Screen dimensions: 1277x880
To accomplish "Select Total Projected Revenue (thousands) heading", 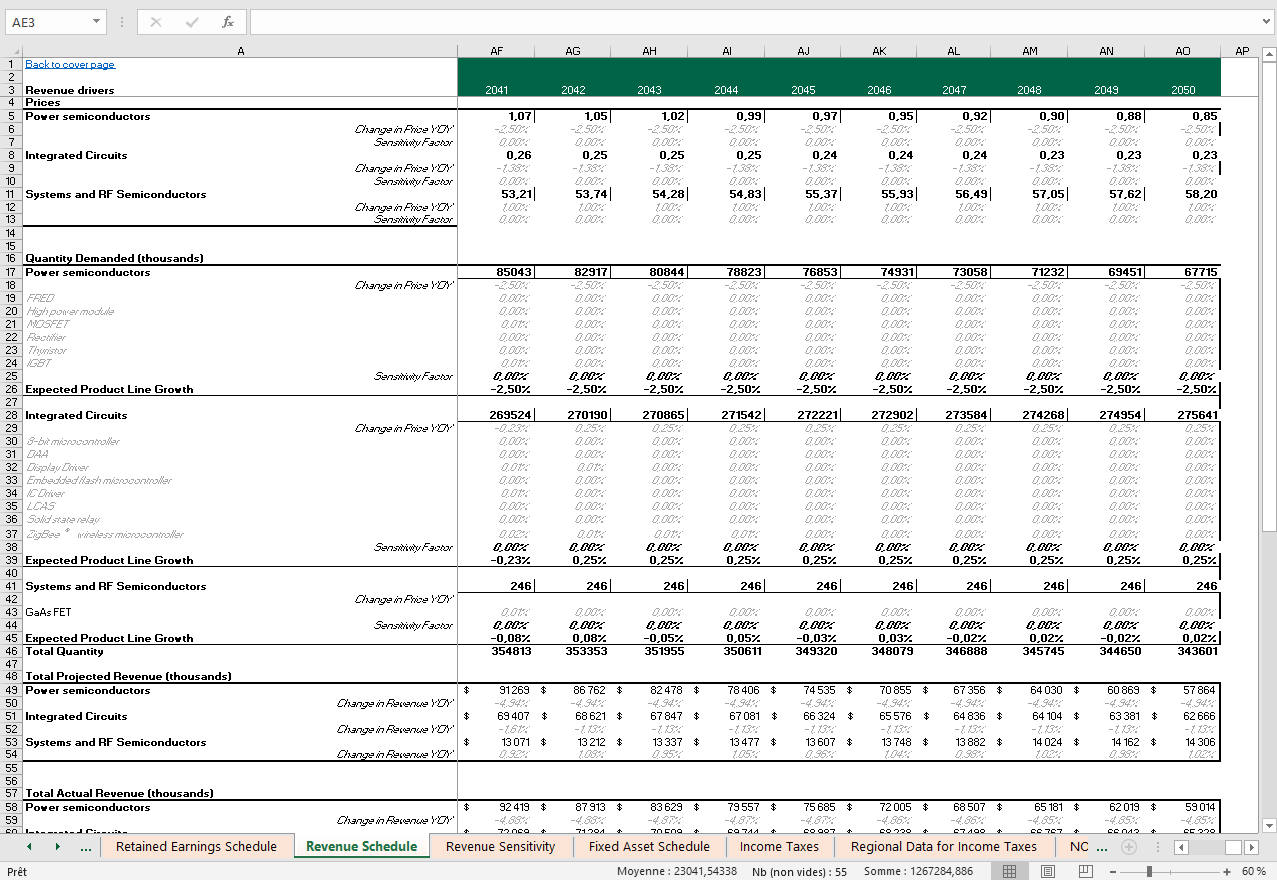I will [240, 677].
